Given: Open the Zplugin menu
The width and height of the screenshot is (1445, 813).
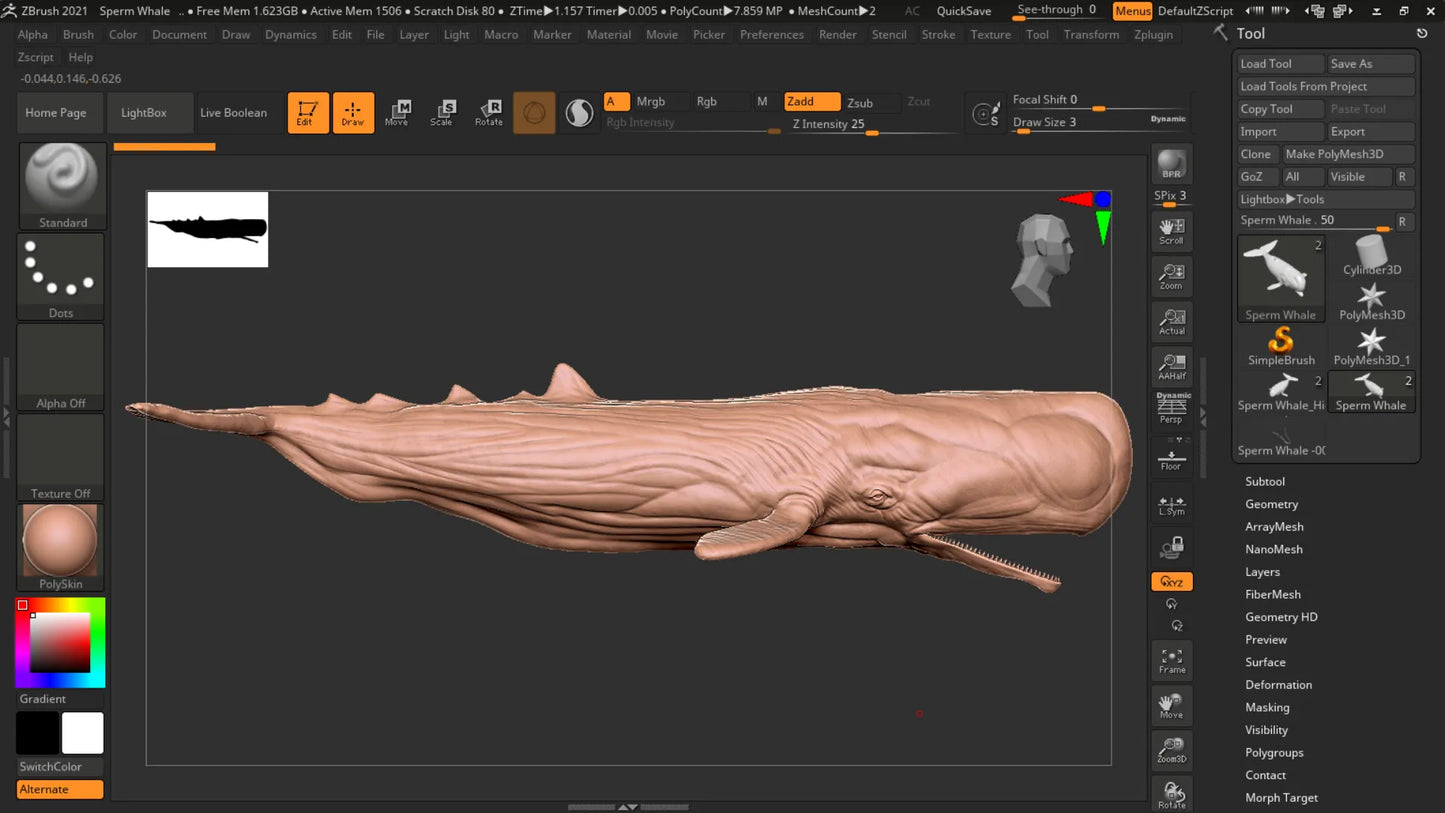Looking at the screenshot, I should tap(1153, 34).
